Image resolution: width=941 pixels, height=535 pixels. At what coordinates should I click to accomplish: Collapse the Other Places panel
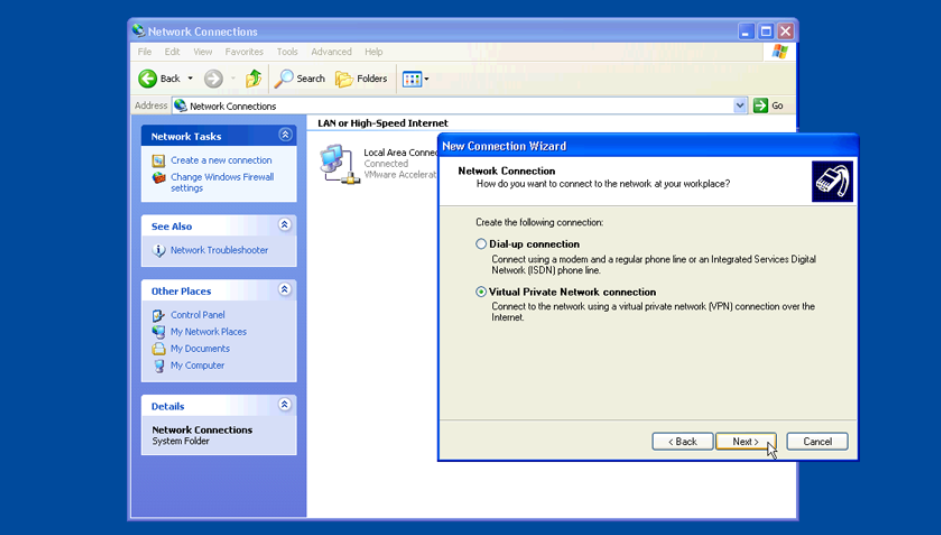(x=285, y=289)
